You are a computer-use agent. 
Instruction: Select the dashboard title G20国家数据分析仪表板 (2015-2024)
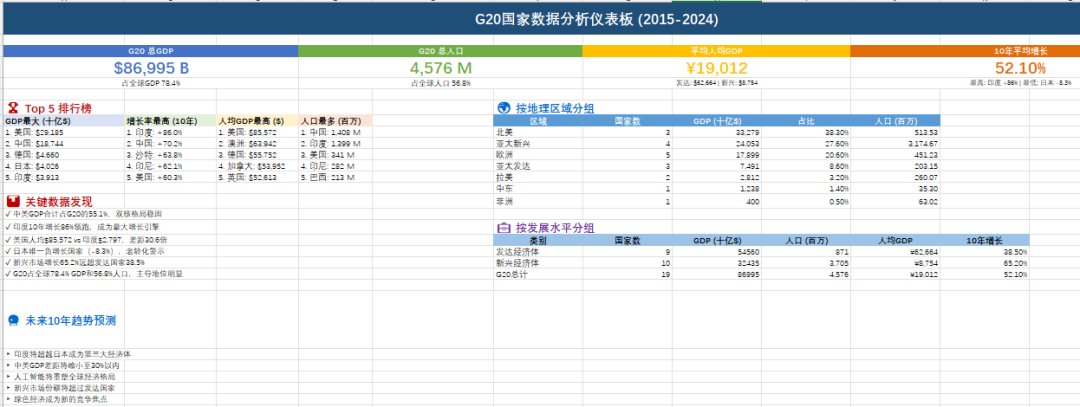pos(598,19)
